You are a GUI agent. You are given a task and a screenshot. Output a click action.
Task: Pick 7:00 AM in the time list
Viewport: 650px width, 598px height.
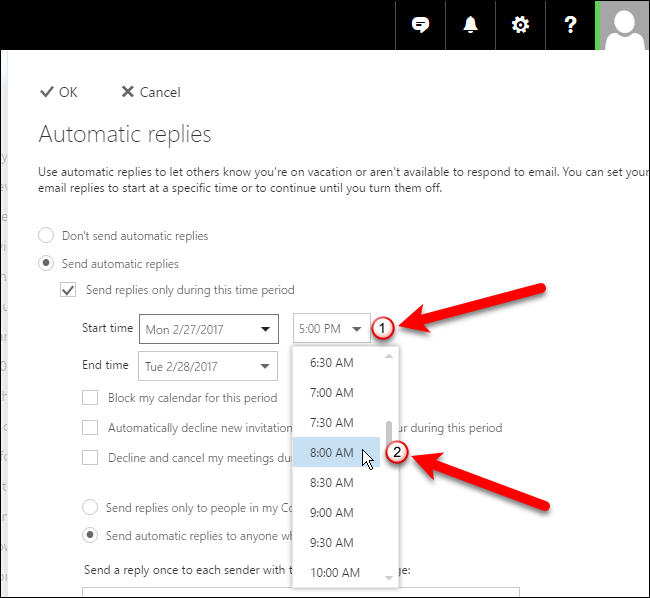click(x=332, y=392)
